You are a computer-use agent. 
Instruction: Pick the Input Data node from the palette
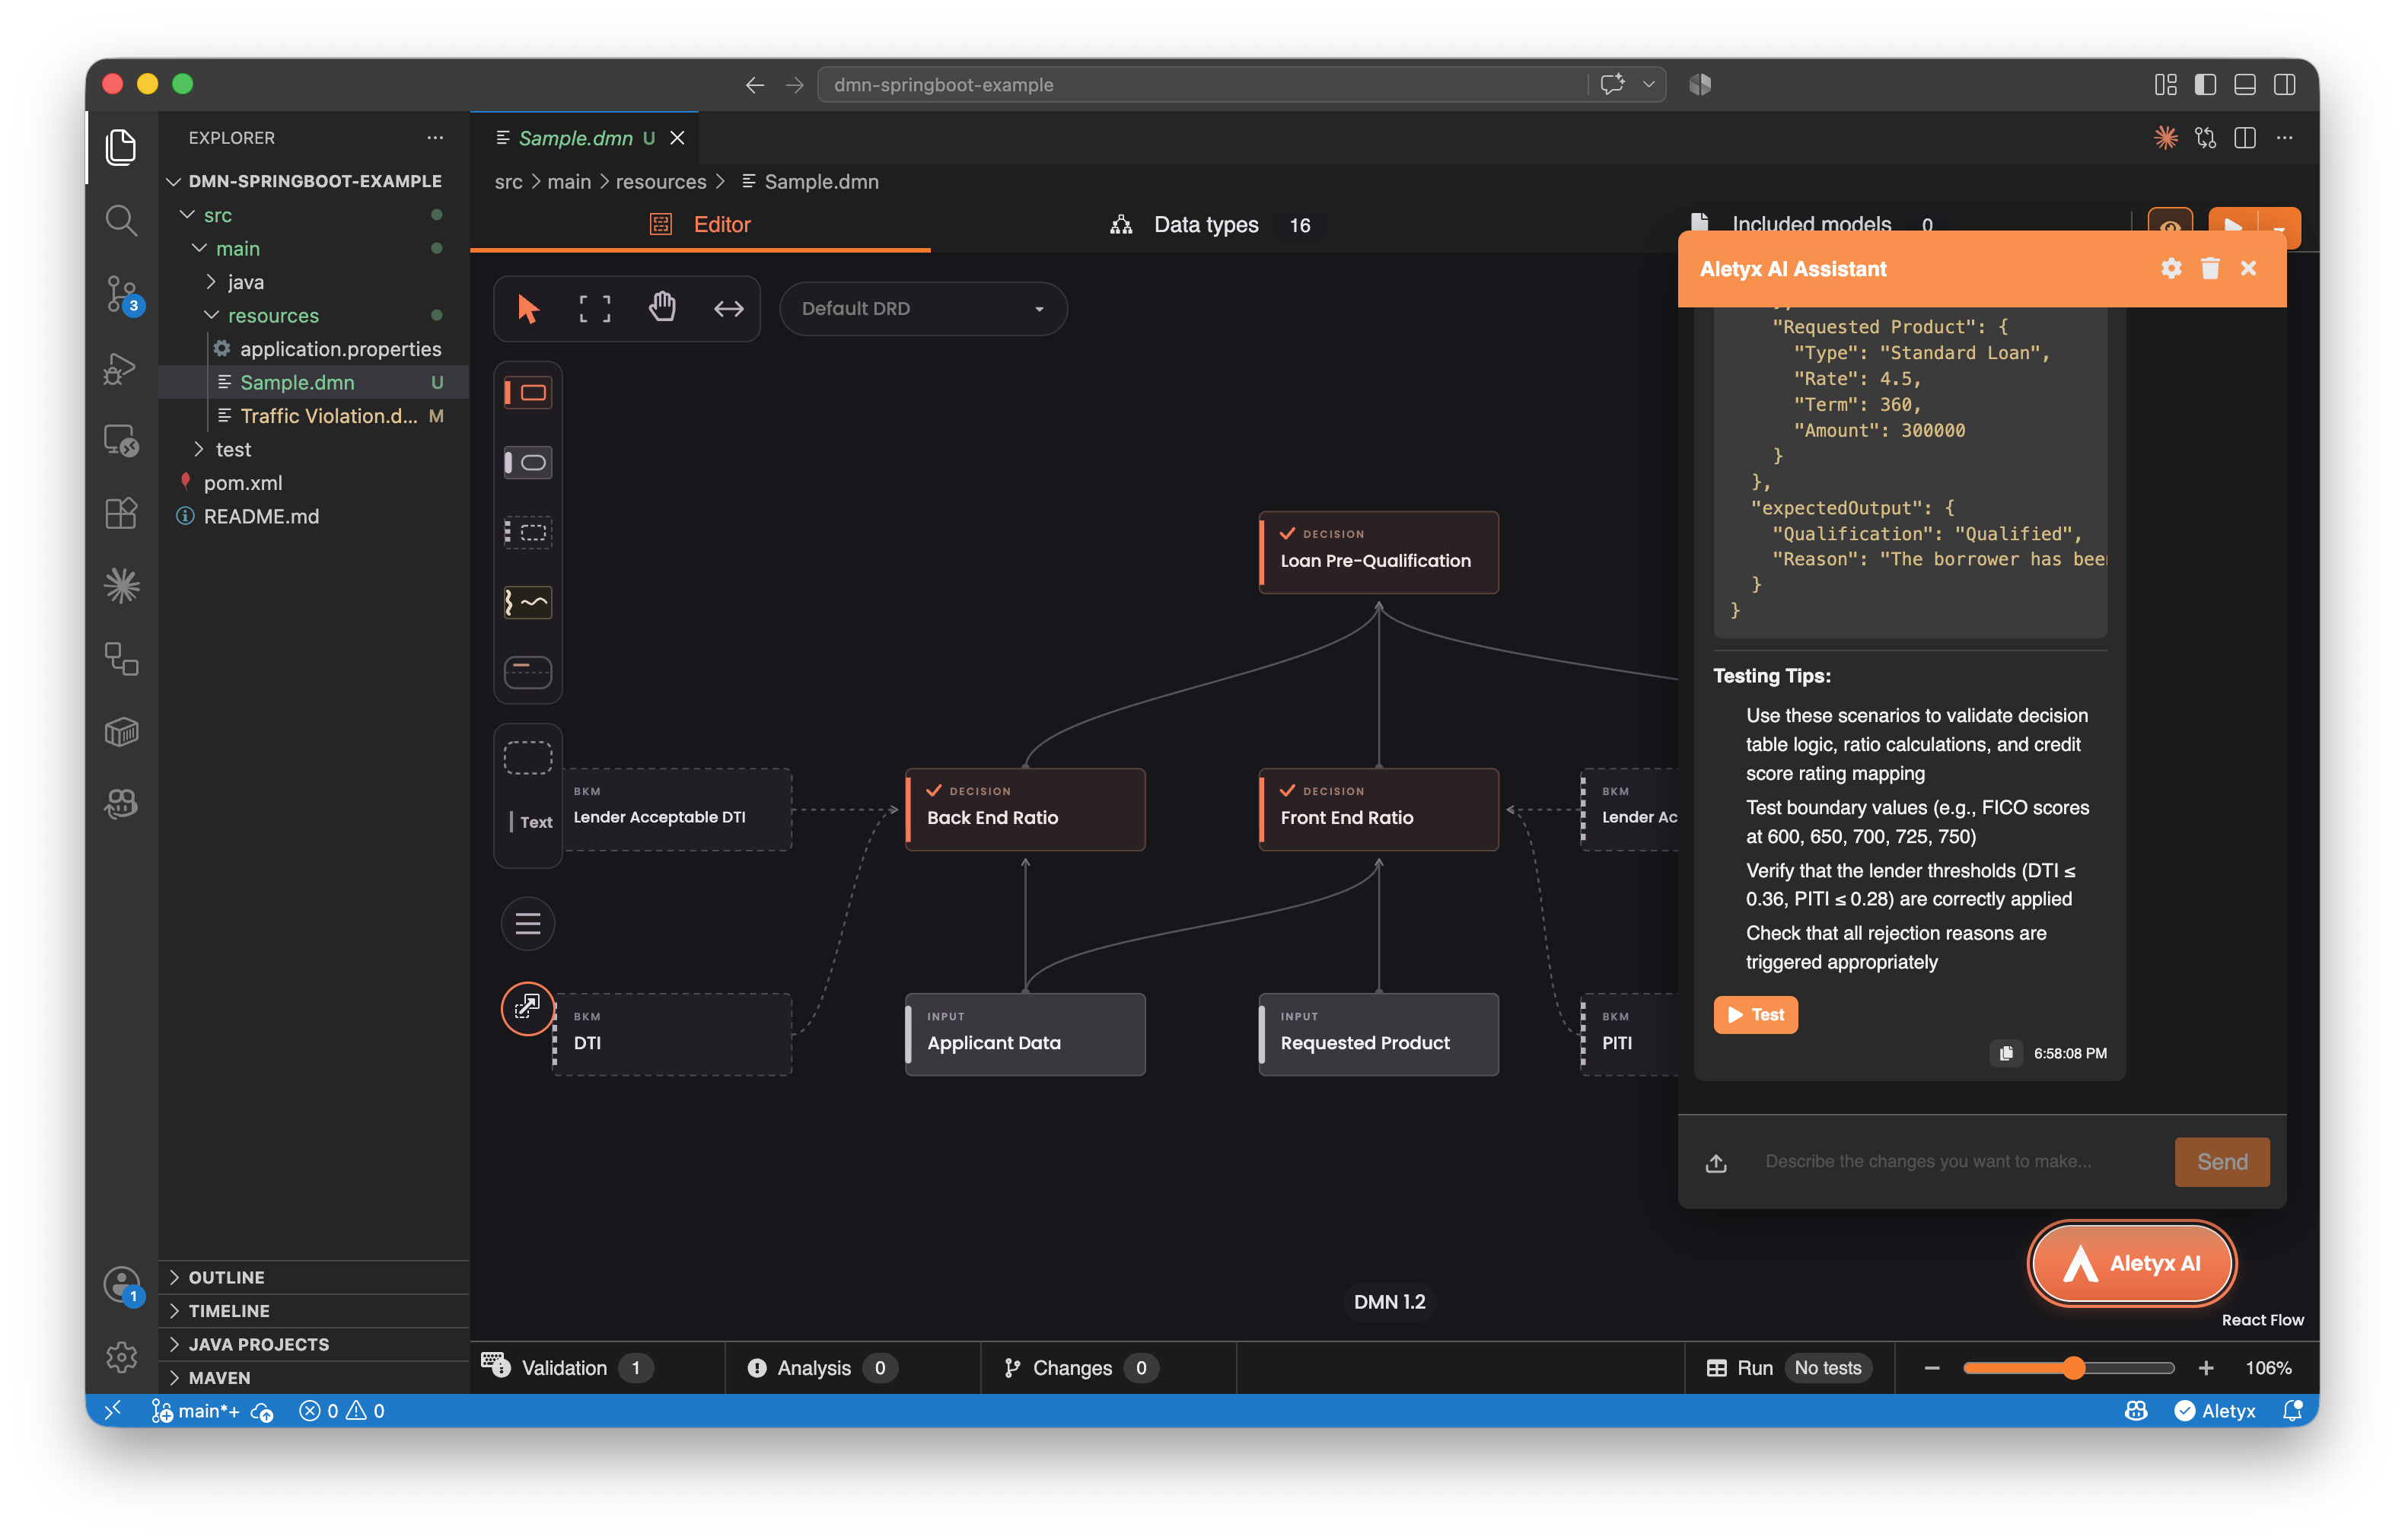[528, 462]
